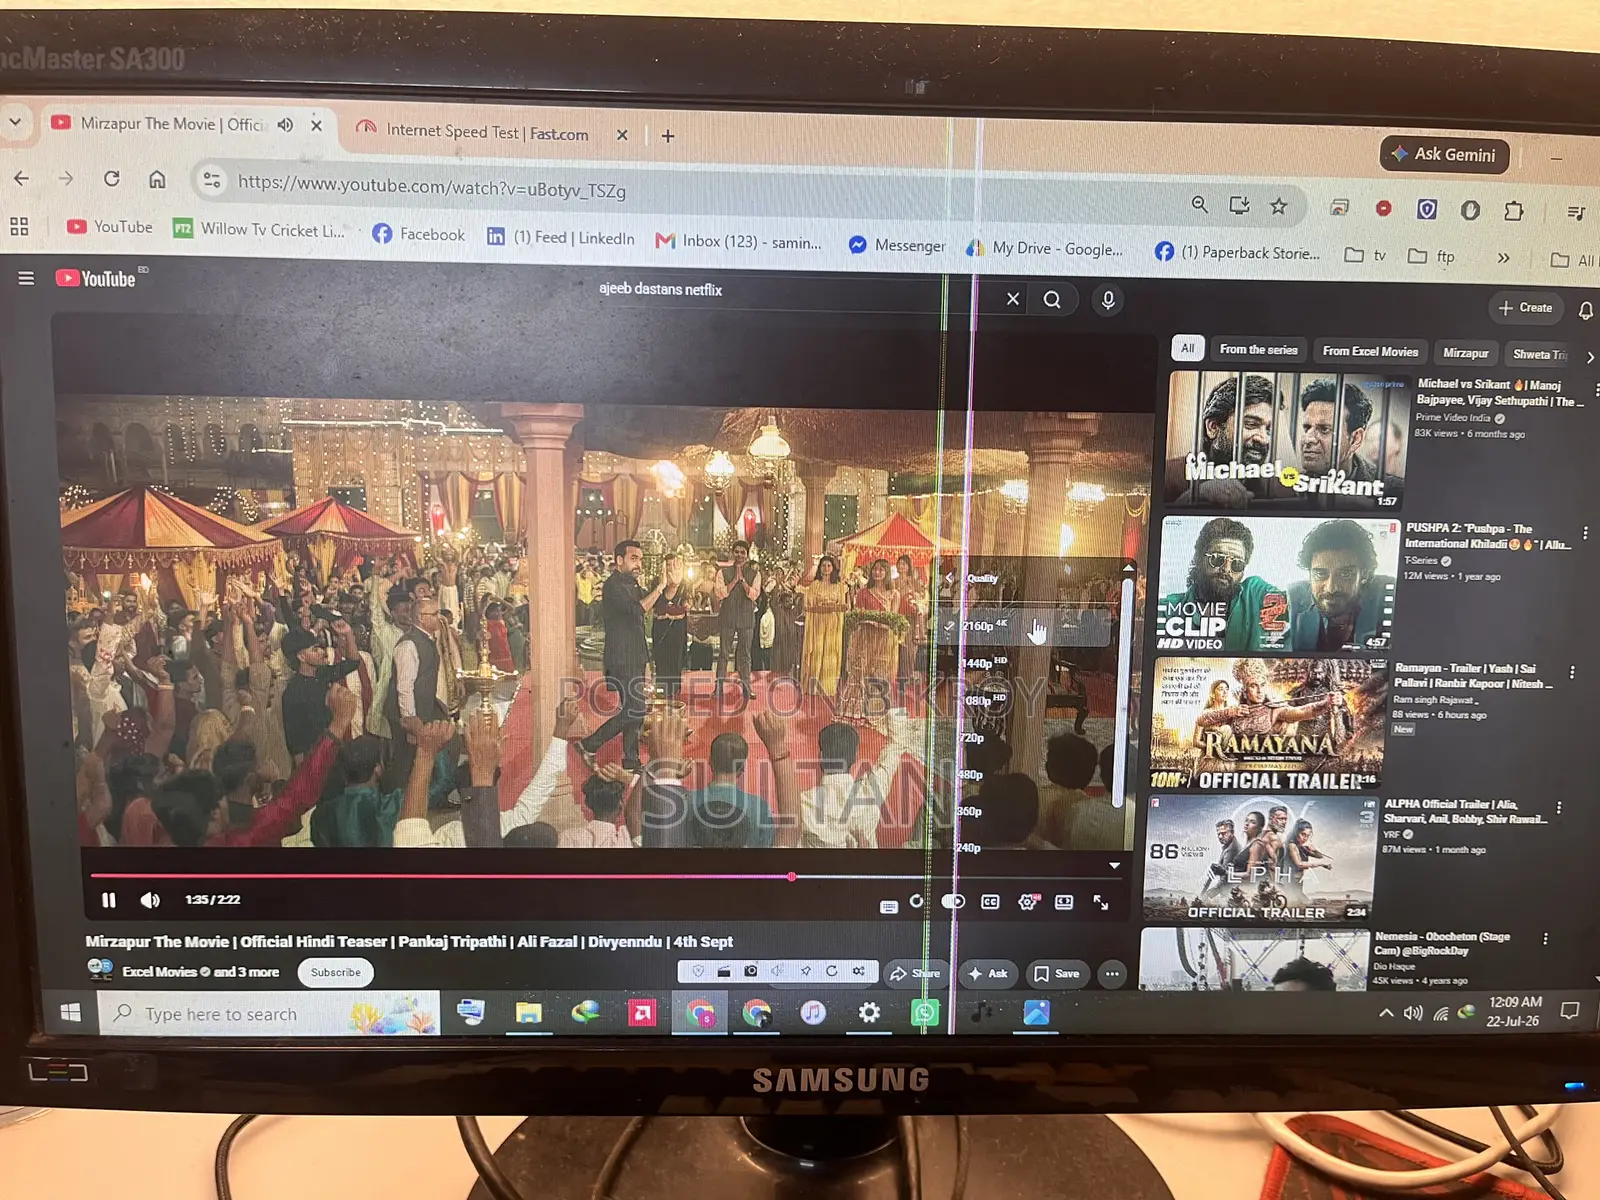This screenshot has width=1600, height=1200.
Task: Click the Ask Gemini button
Action: 1444,154
